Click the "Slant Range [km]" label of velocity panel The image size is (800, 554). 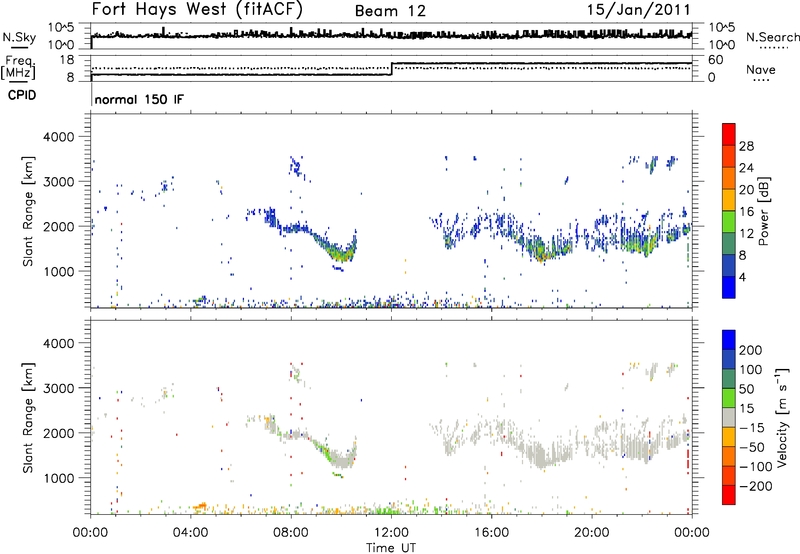(x=28, y=418)
